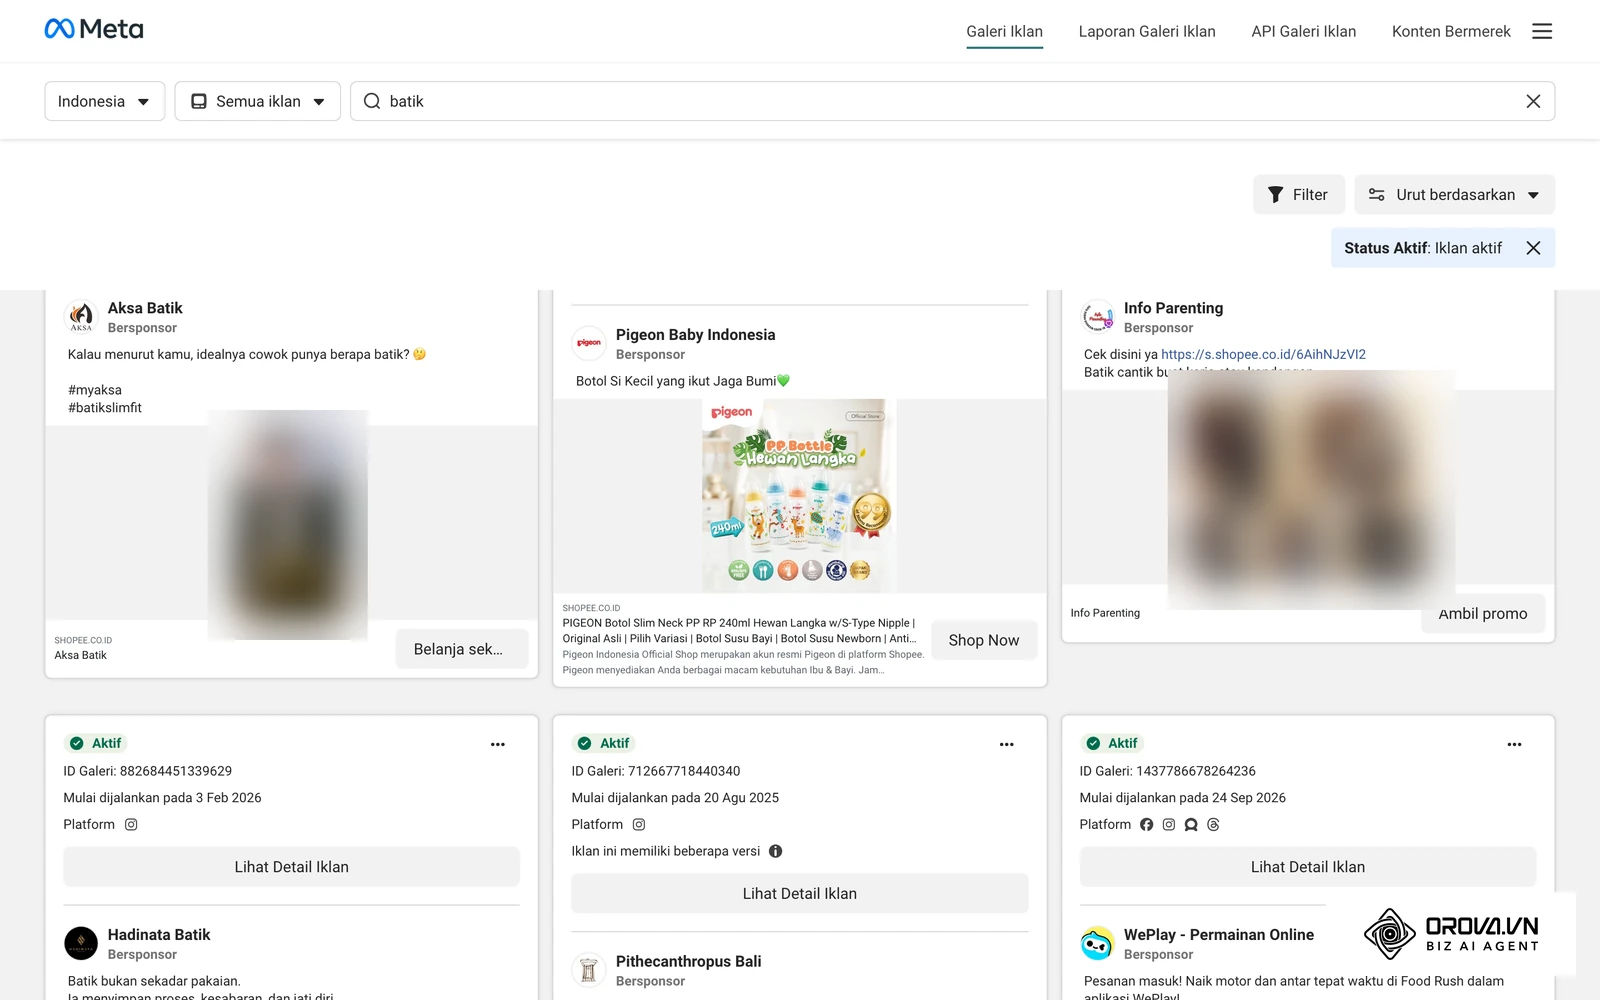Click Instagram platform icon on ad 882684451339629
This screenshot has width=1600, height=1000.
point(131,824)
